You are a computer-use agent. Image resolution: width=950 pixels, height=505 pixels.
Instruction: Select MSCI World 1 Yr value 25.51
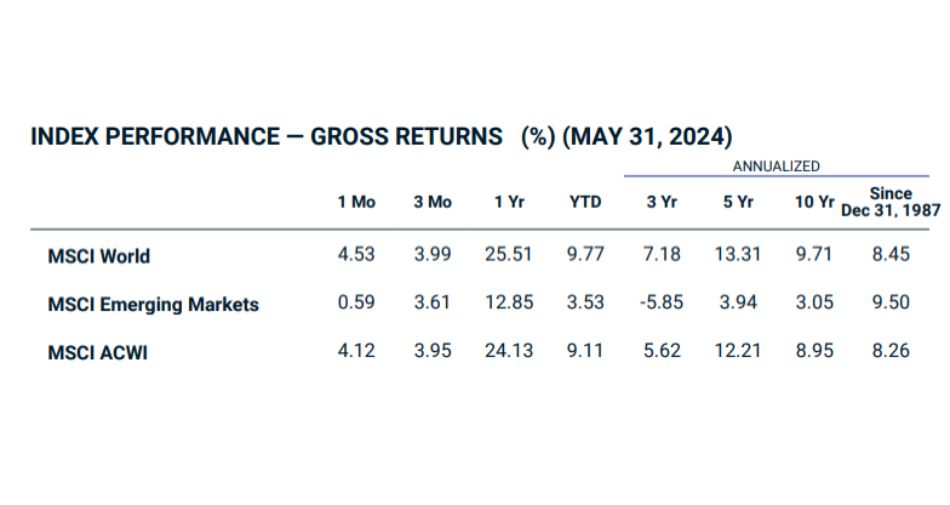[509, 254]
